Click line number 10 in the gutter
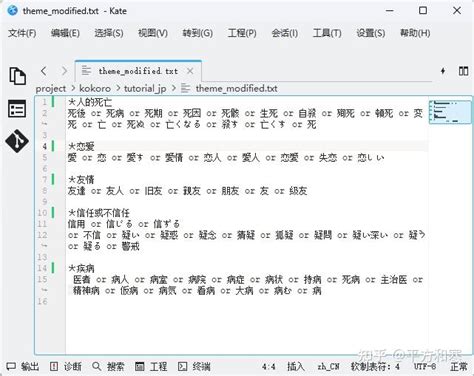The image size is (474, 376). [x=42, y=213]
